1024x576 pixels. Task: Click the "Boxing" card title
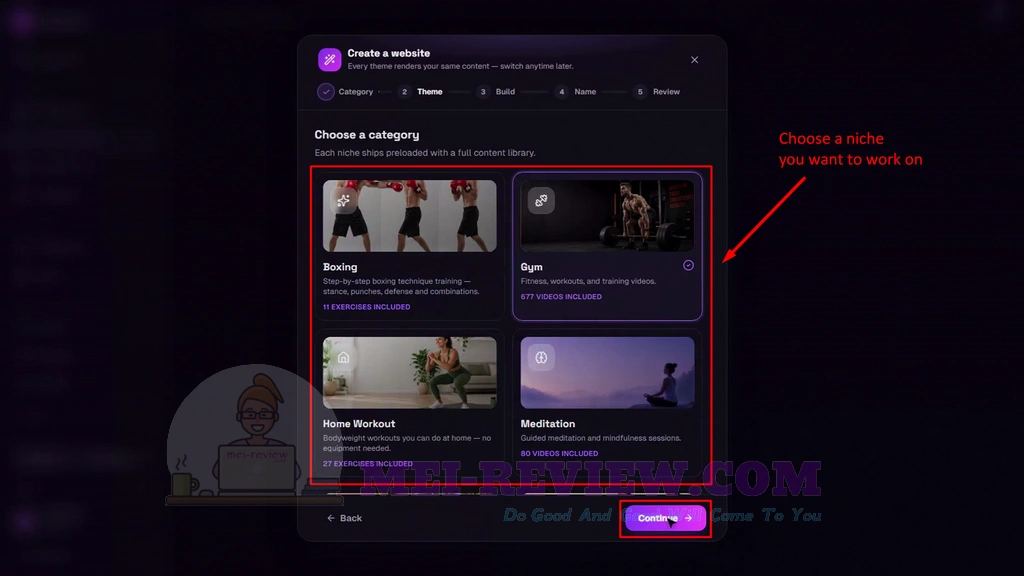tap(340, 267)
